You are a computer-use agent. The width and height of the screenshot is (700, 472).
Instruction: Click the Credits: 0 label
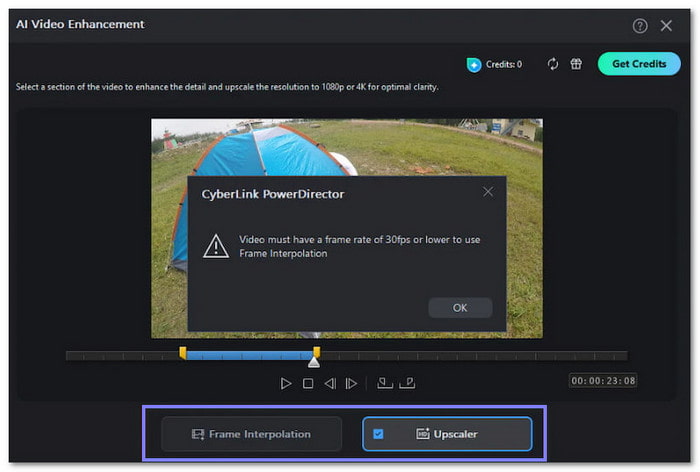click(504, 65)
